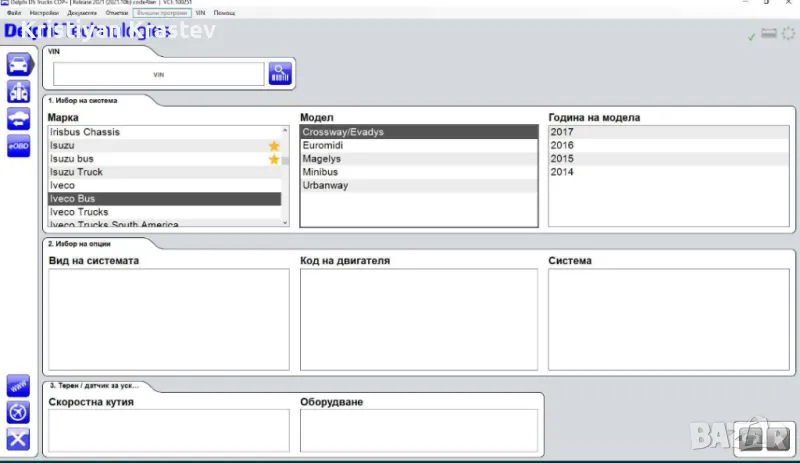Click the airplane flight recorder icon
Viewport: 800px width, 463px height.
18,411
